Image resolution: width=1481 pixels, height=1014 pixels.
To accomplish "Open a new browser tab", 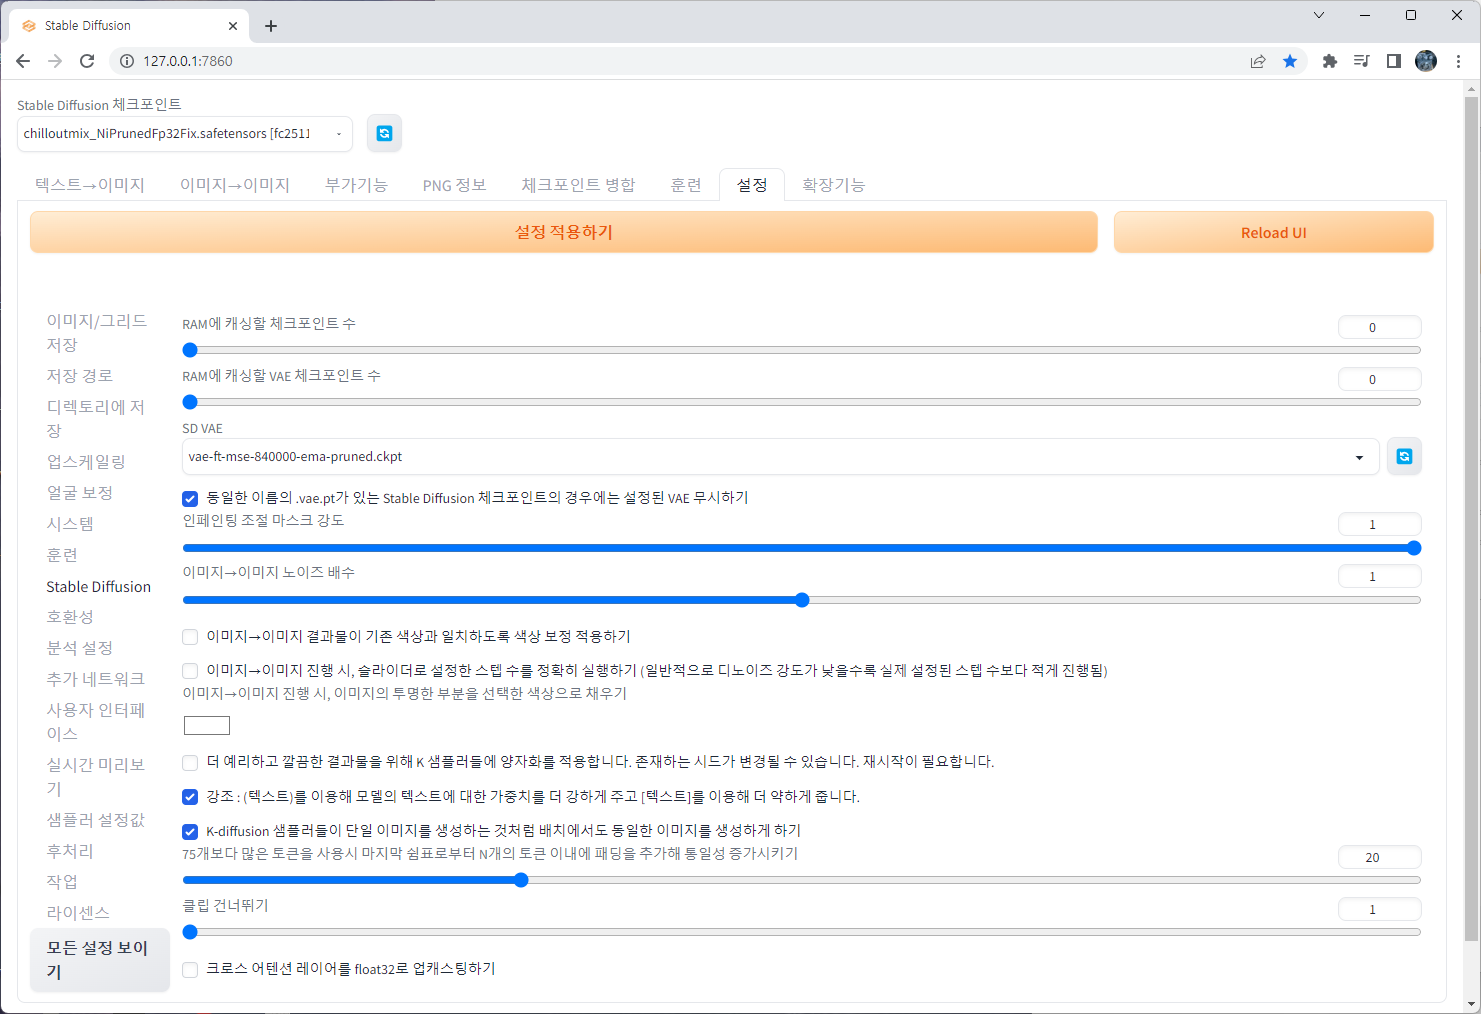I will (271, 26).
